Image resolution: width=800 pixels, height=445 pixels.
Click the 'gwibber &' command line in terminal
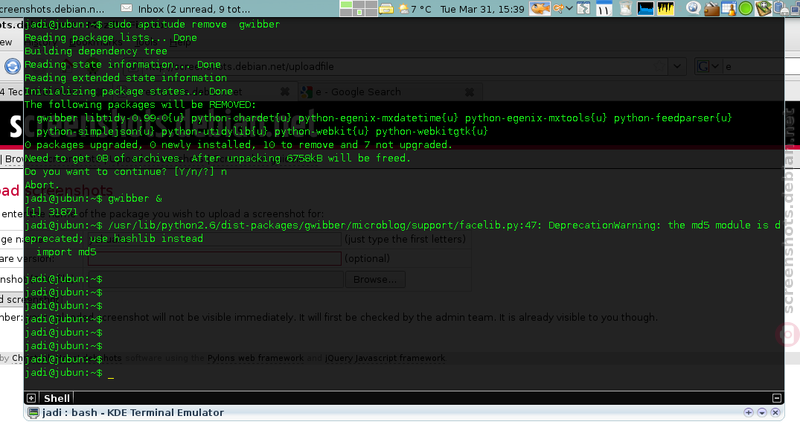point(93,198)
